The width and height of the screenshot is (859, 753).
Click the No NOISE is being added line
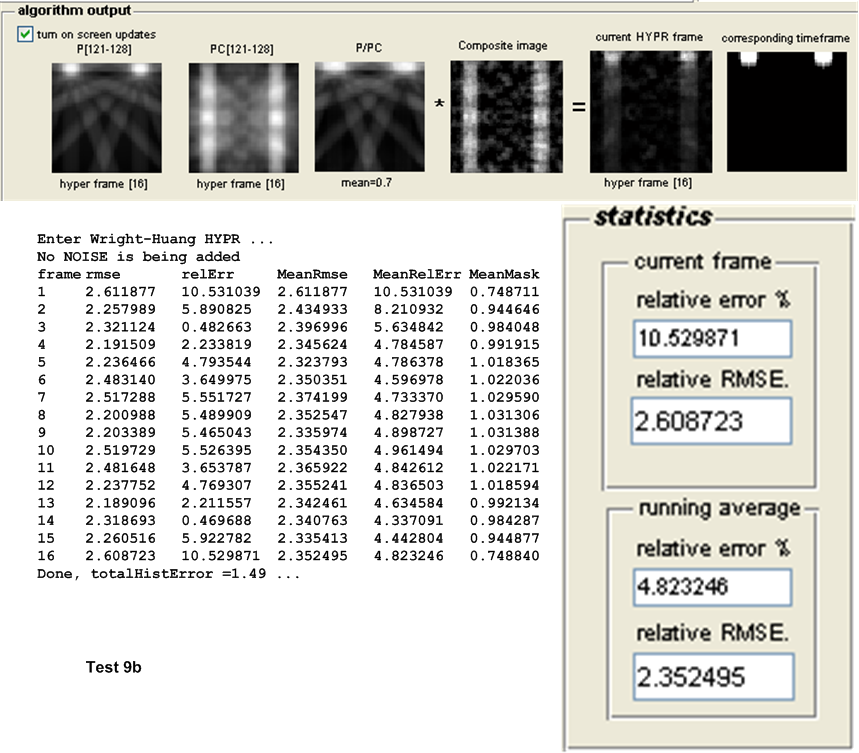pos(138,257)
